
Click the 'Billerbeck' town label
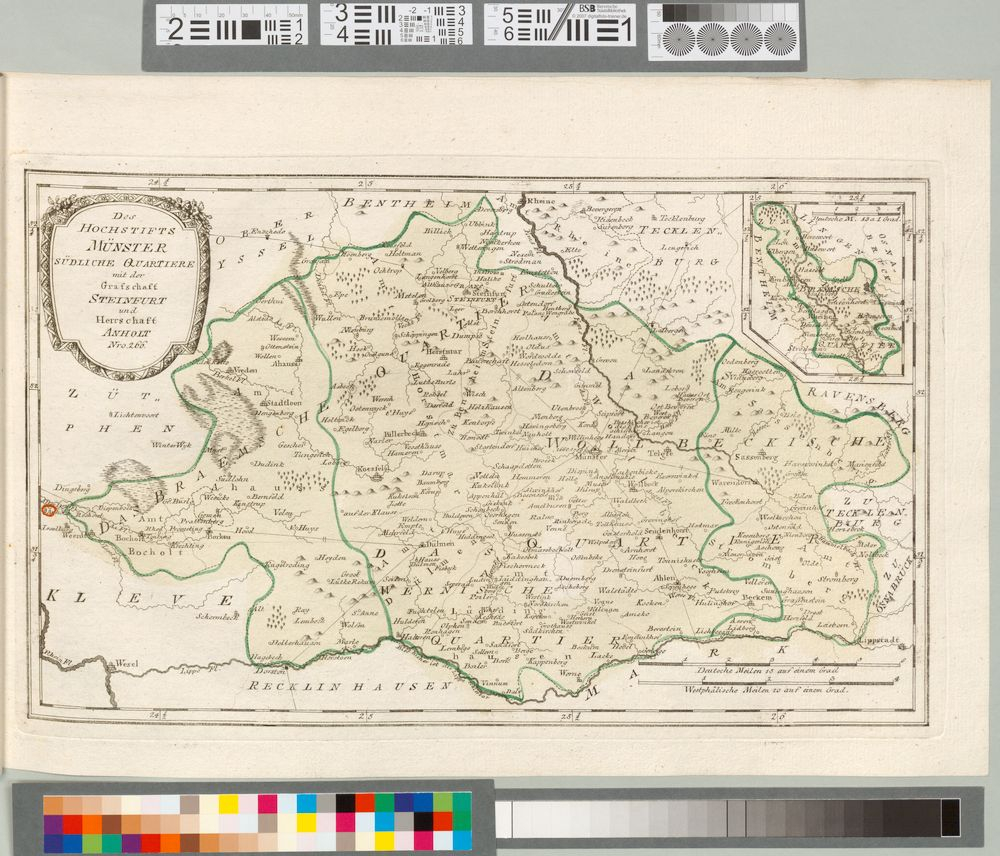coord(405,432)
